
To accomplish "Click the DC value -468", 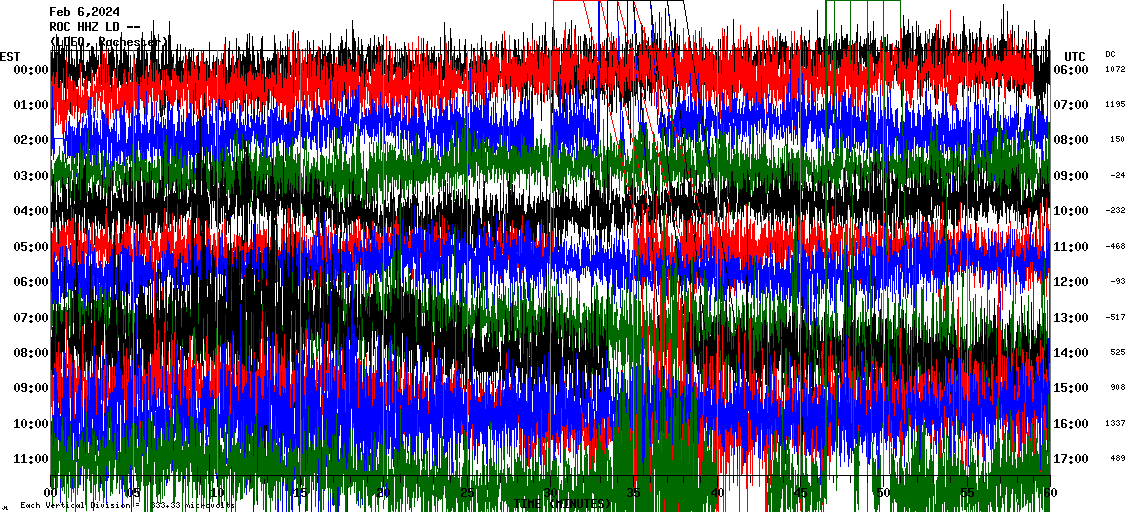I will (x=1115, y=247).
